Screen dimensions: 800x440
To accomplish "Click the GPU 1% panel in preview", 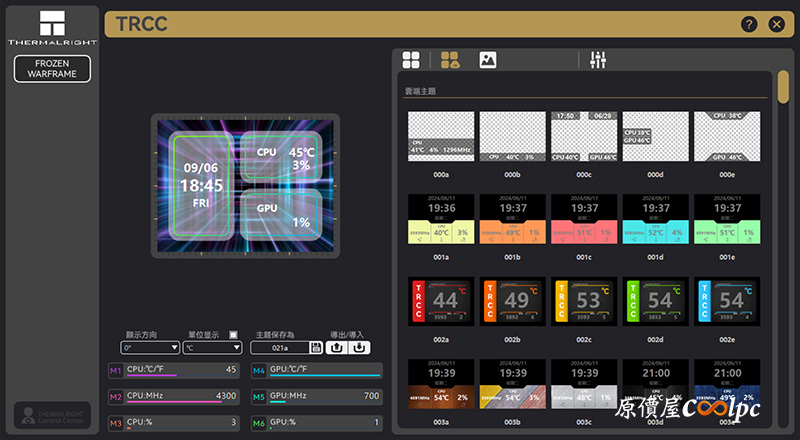I will [x=281, y=214].
